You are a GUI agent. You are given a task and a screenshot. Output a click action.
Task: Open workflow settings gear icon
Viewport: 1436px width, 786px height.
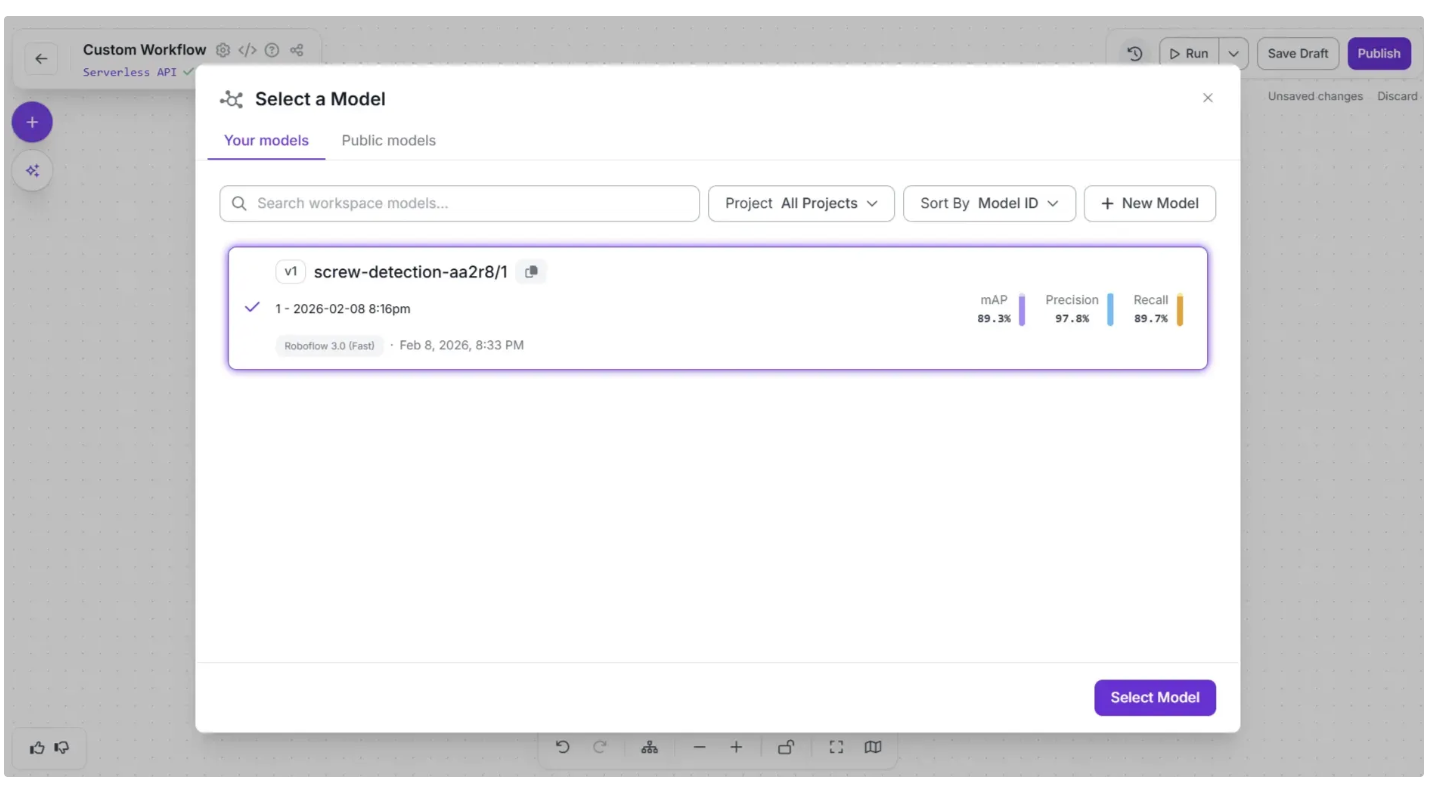coord(223,50)
